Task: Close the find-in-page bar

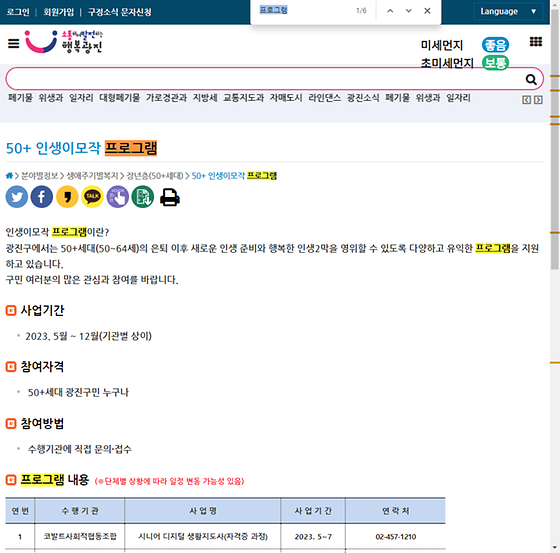Action: click(x=427, y=11)
